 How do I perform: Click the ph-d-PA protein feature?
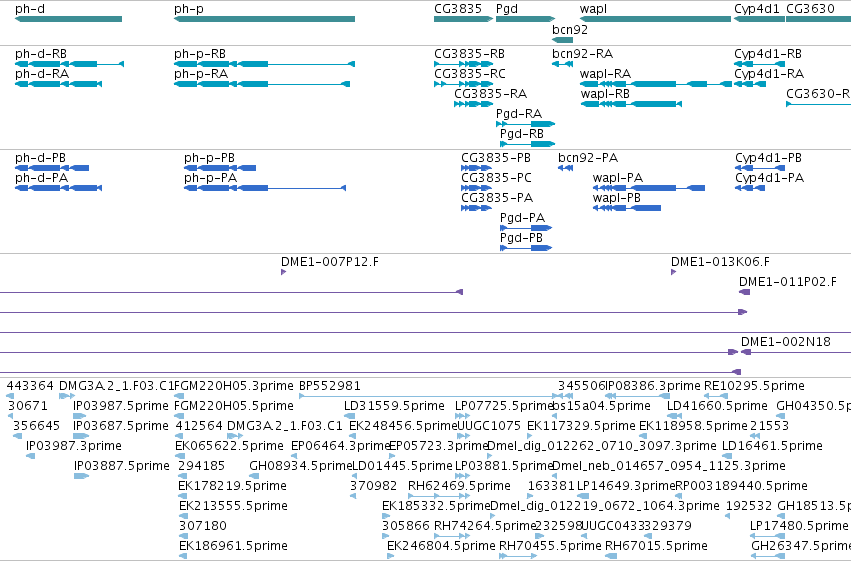pyautogui.click(x=59, y=188)
